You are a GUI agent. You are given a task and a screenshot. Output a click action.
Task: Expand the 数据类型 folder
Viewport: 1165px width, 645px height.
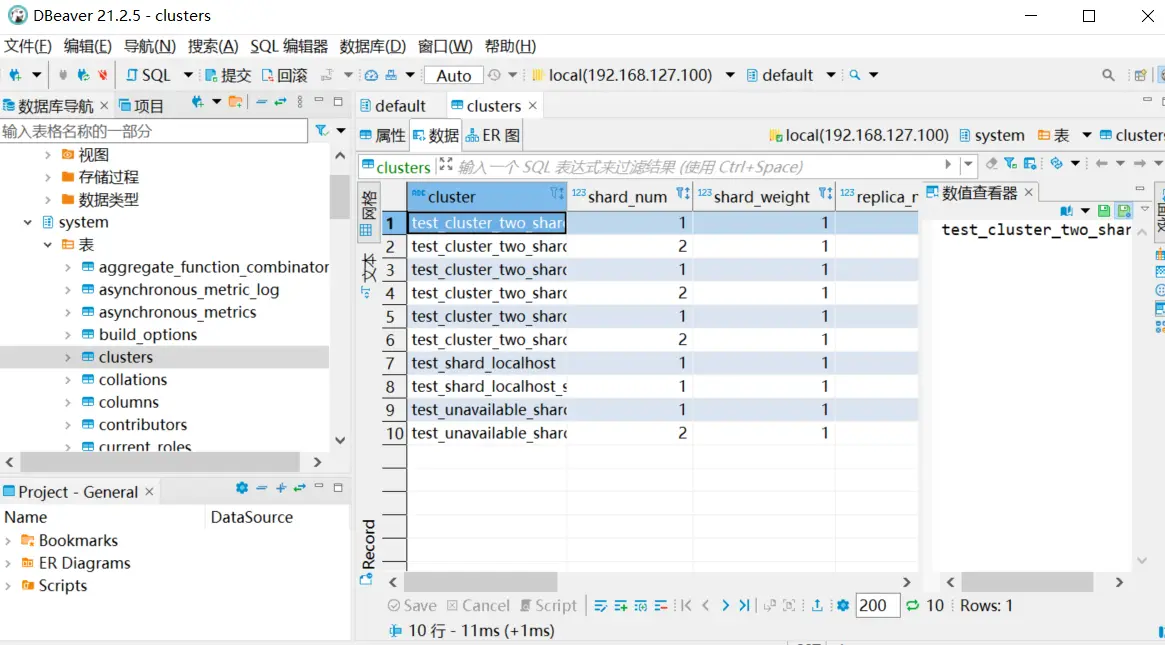point(48,200)
